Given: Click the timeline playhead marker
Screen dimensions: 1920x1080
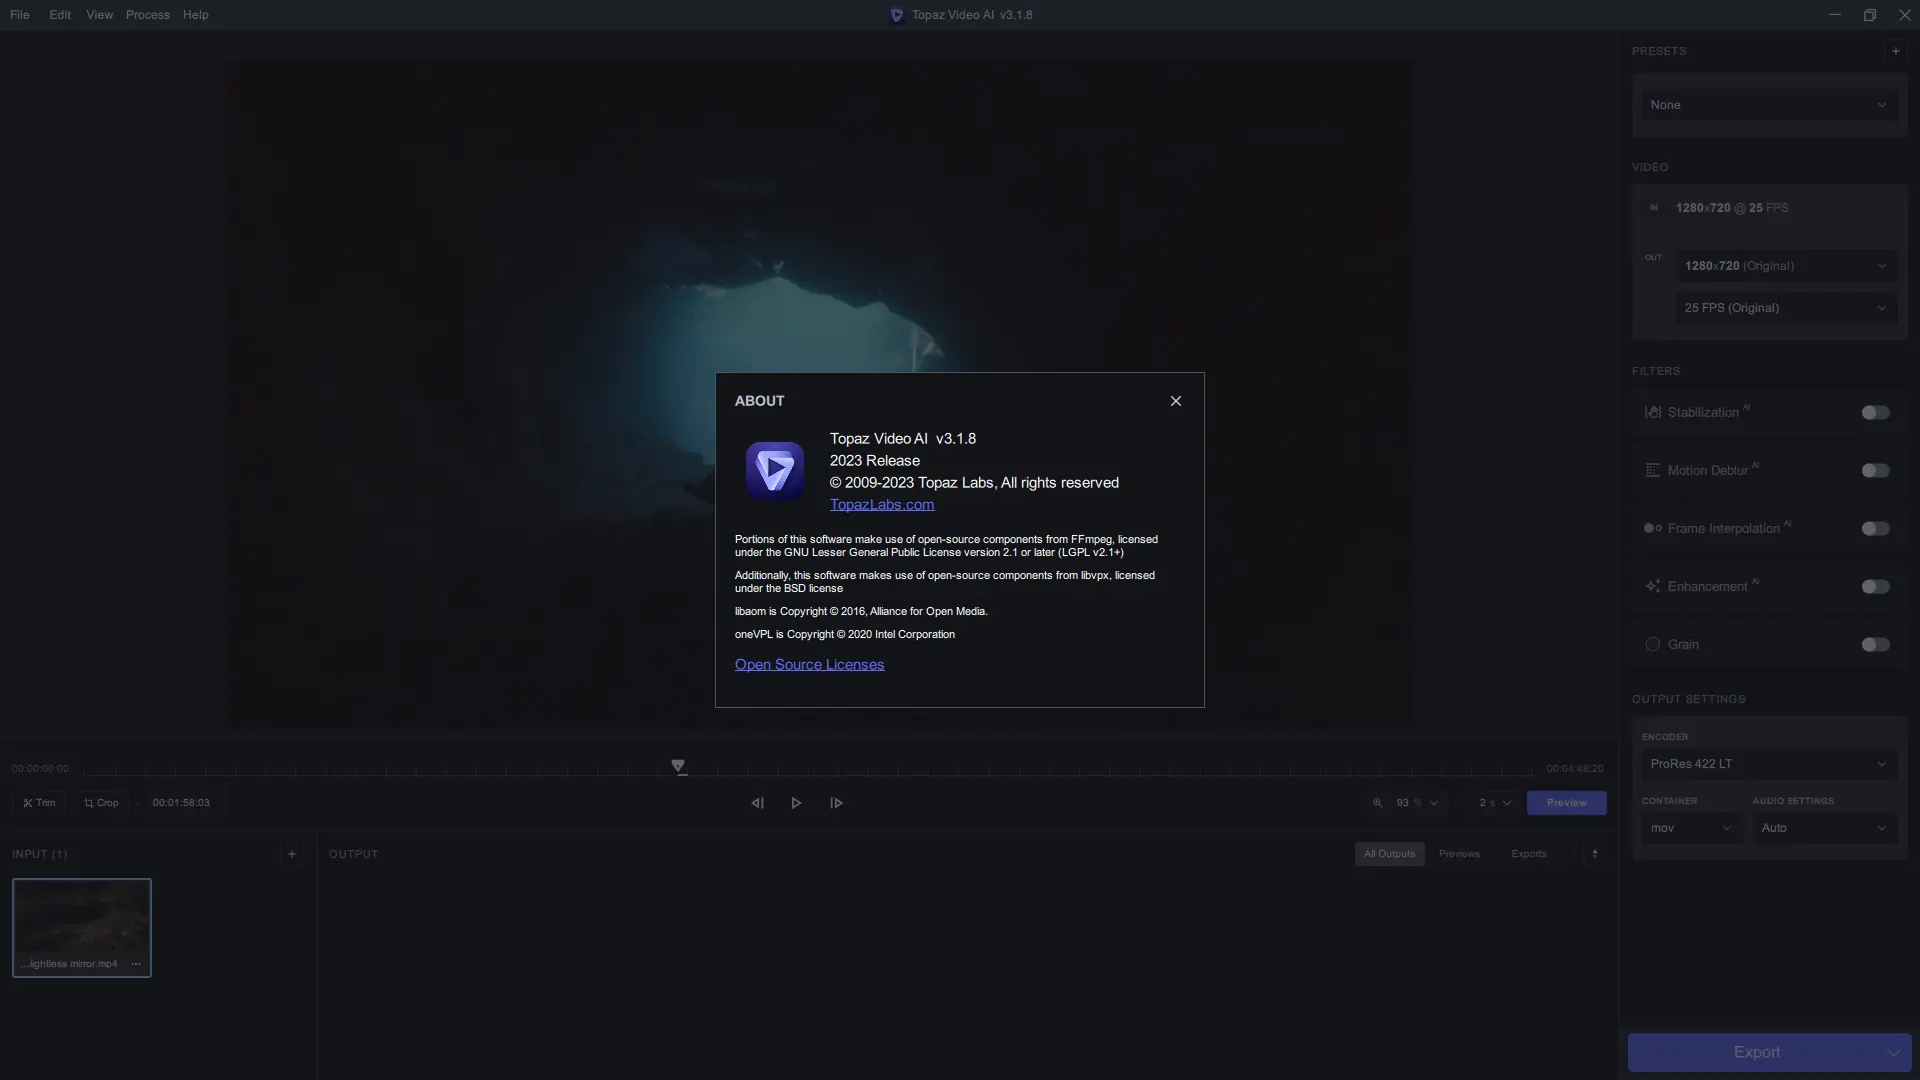Looking at the screenshot, I should pyautogui.click(x=678, y=767).
